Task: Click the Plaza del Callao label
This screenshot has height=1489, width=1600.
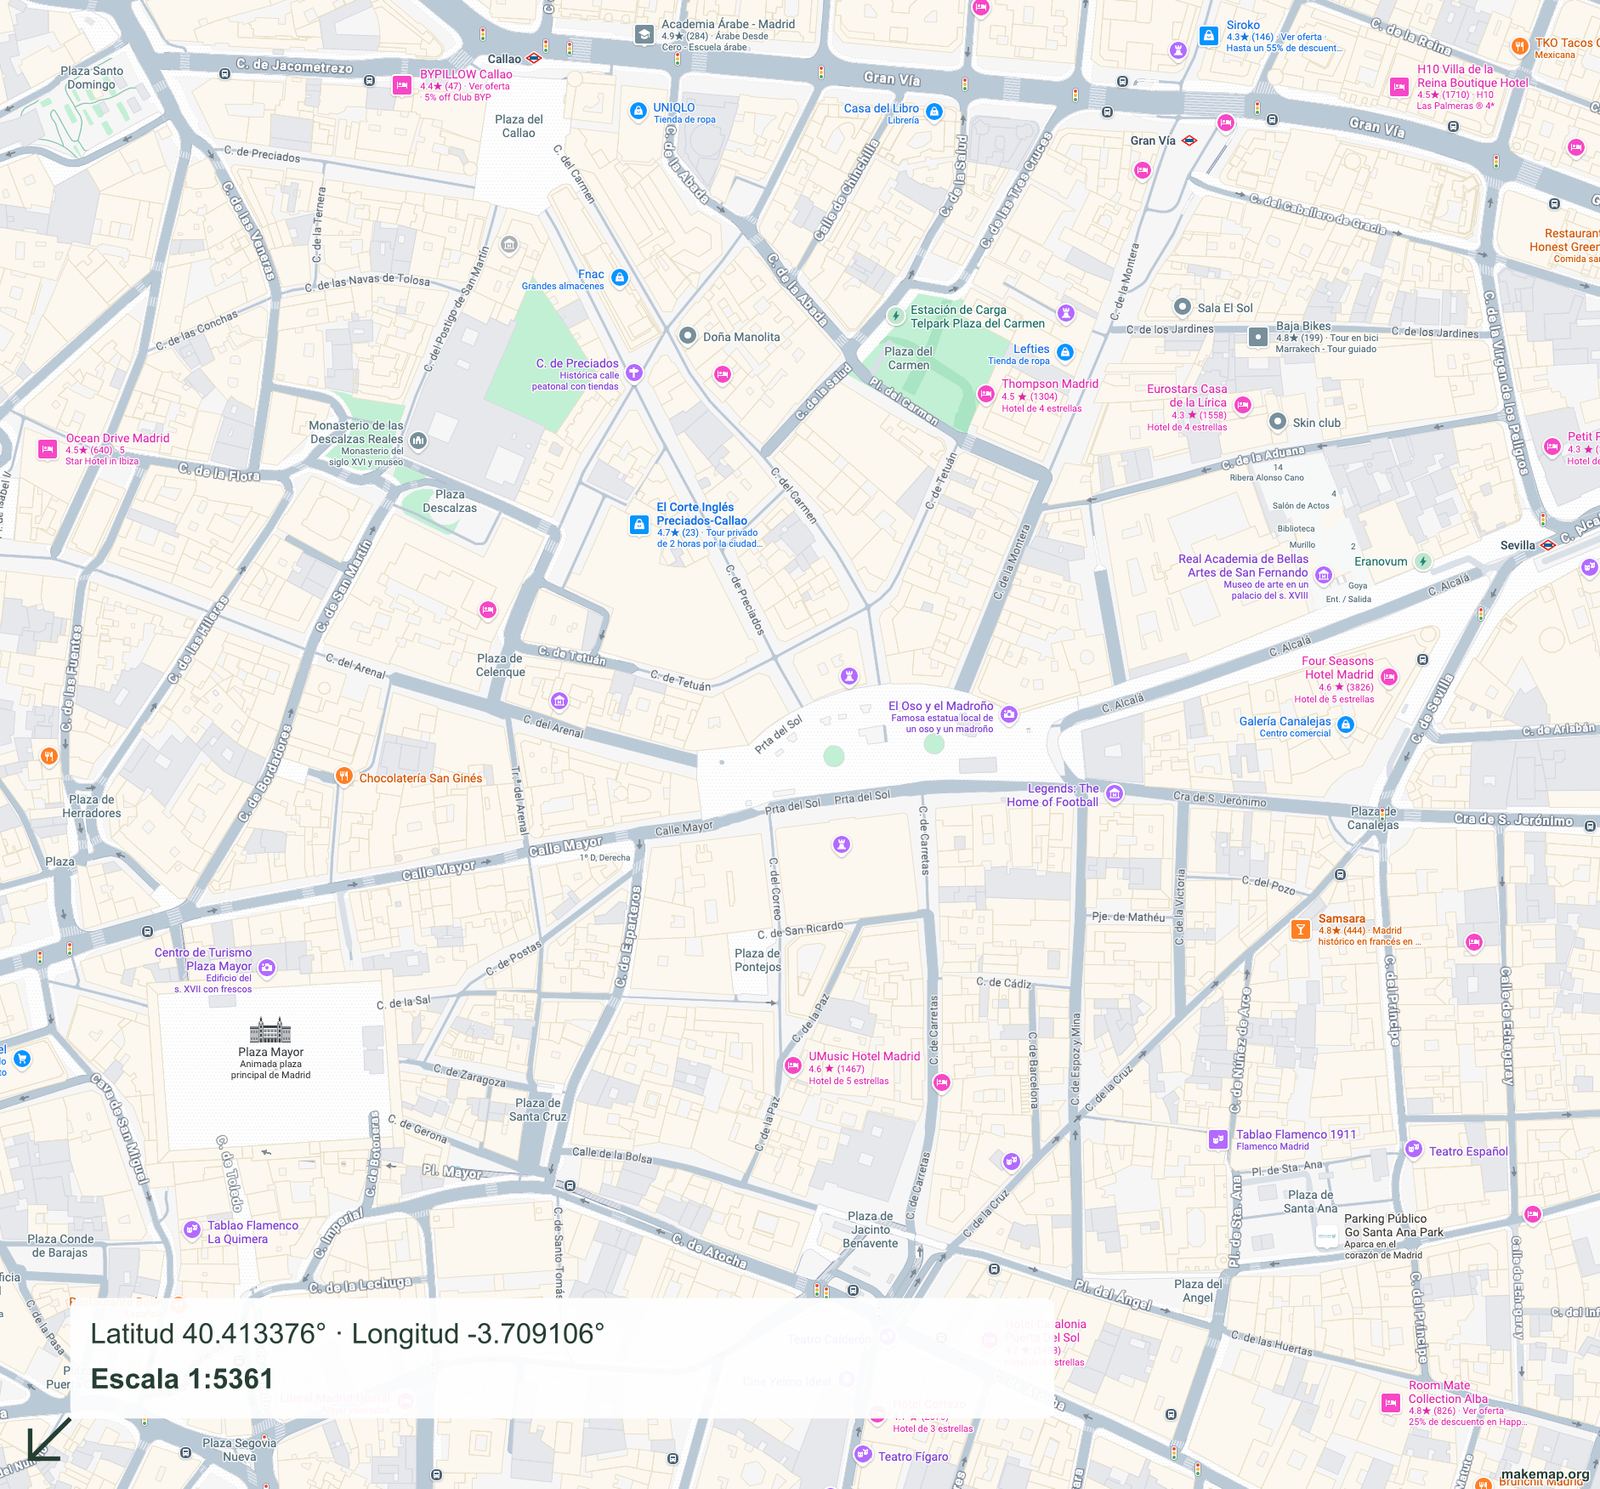Action: tap(519, 126)
